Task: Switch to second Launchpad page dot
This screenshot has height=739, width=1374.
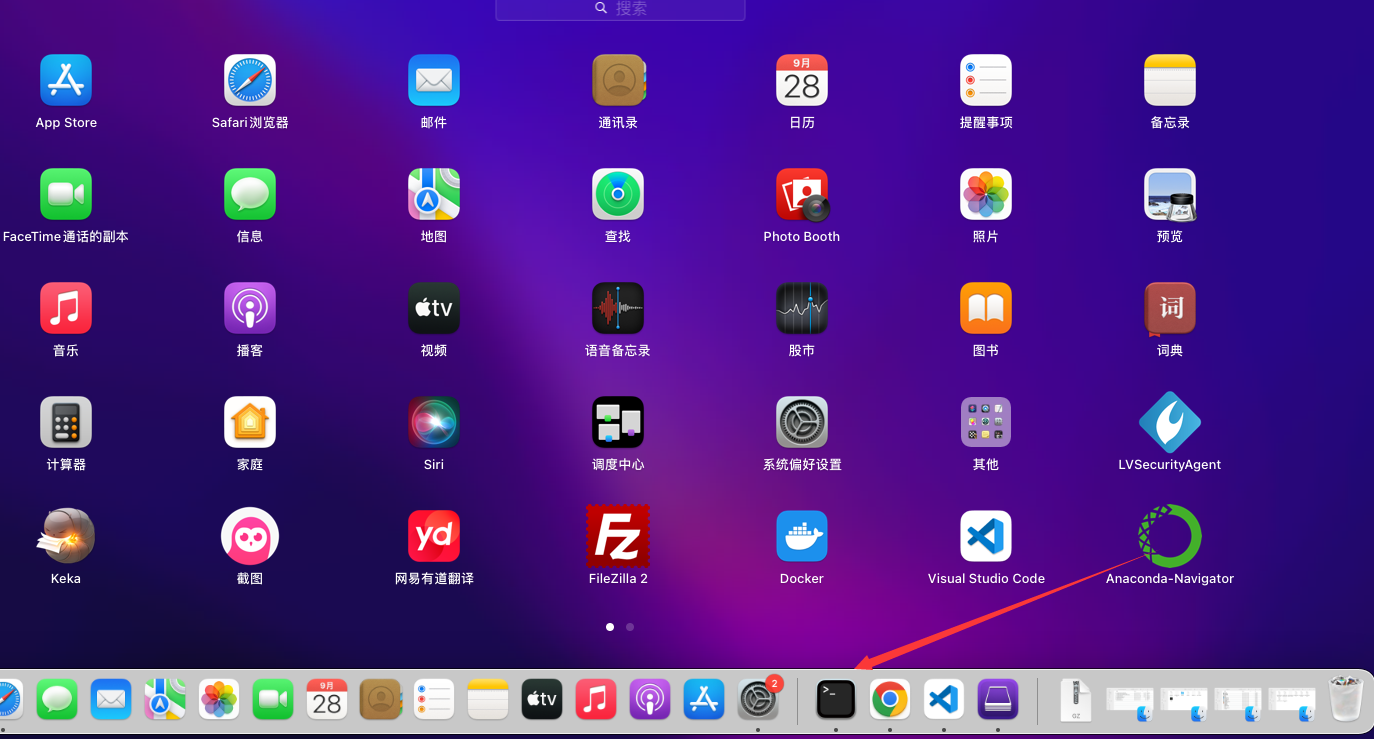Action: 630,627
